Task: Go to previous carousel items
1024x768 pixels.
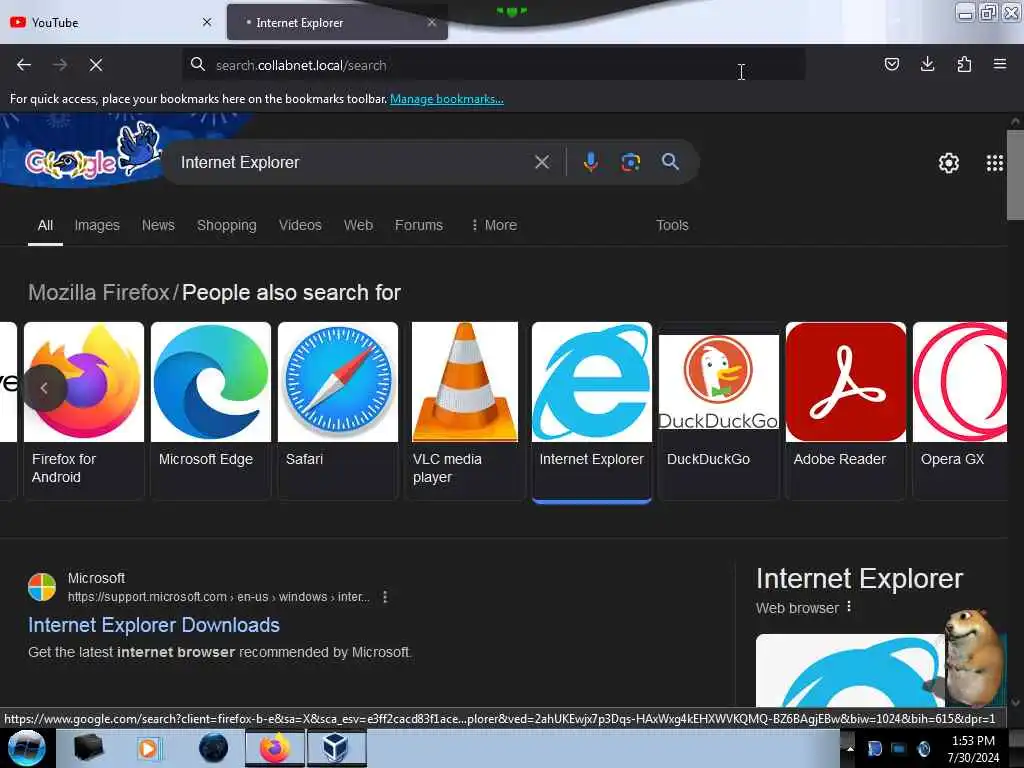Action: pos(44,387)
